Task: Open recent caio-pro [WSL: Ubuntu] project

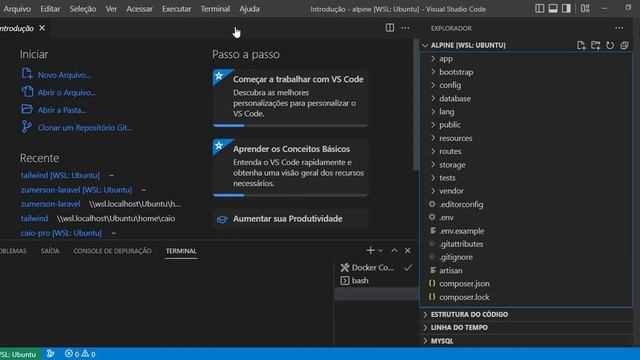Action: pos(61,233)
